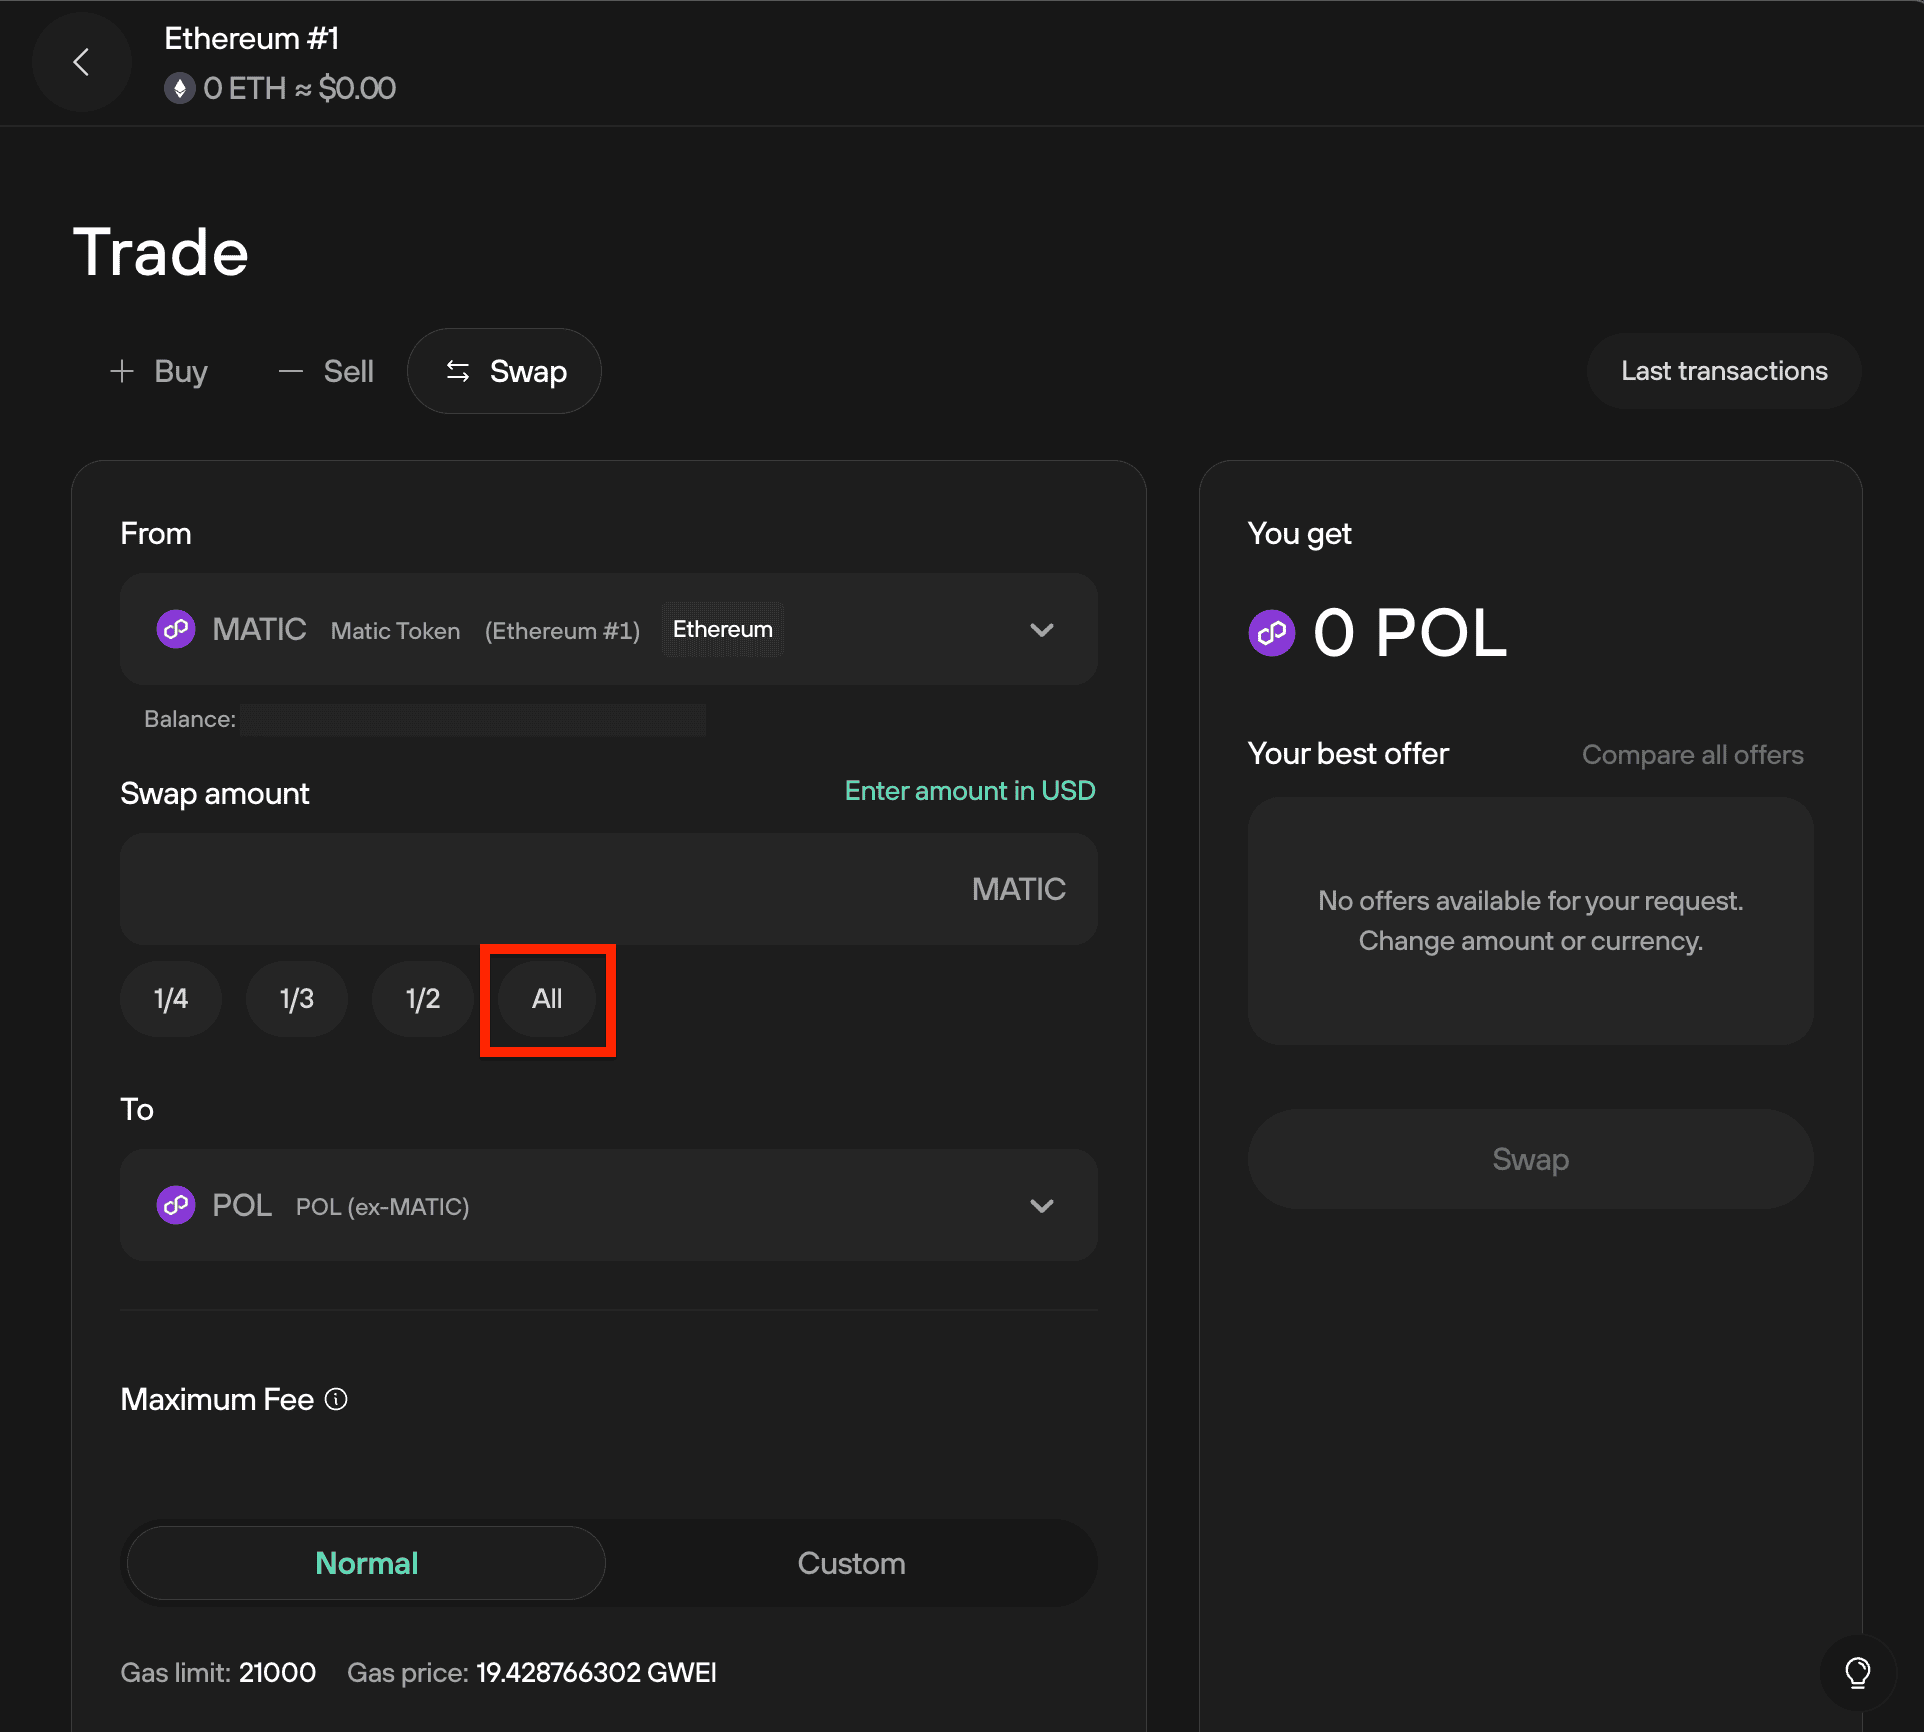Click the POL token logo in To field

pos(176,1205)
